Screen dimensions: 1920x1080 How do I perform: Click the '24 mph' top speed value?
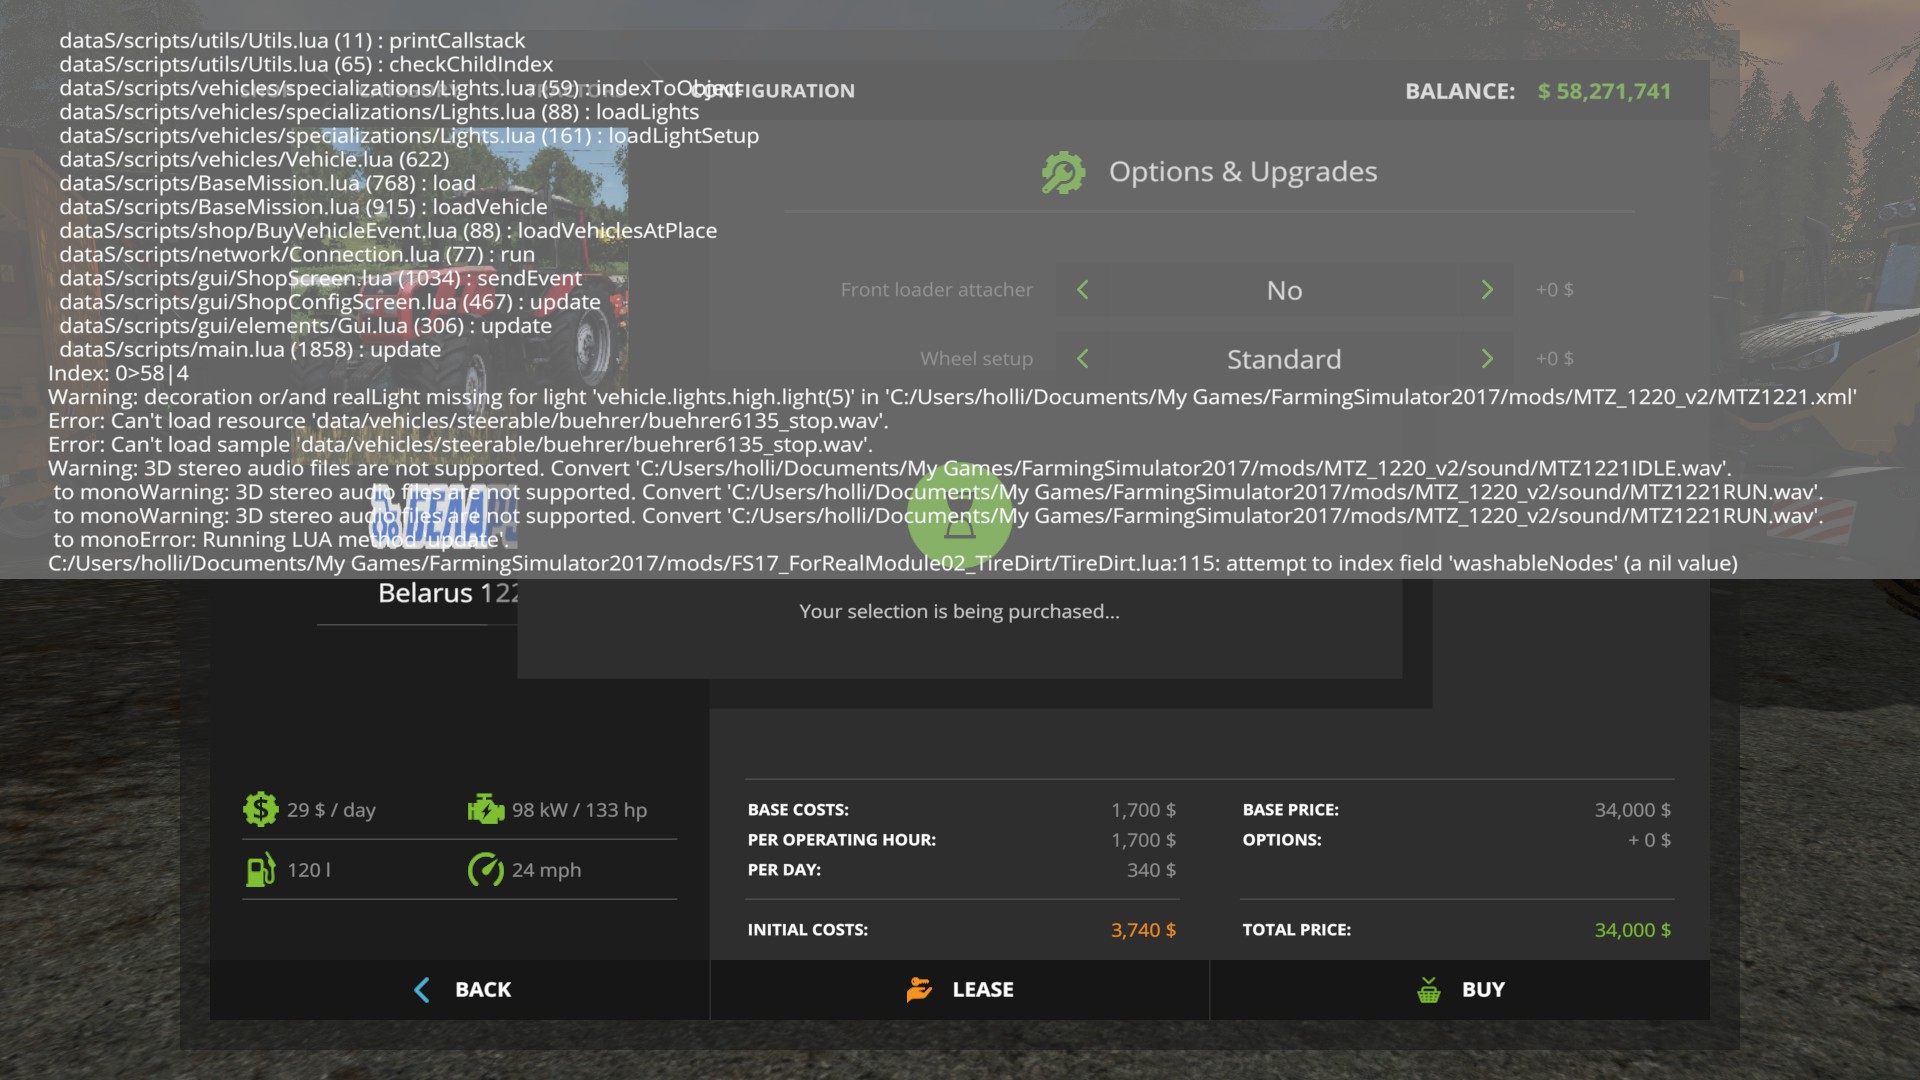point(547,870)
